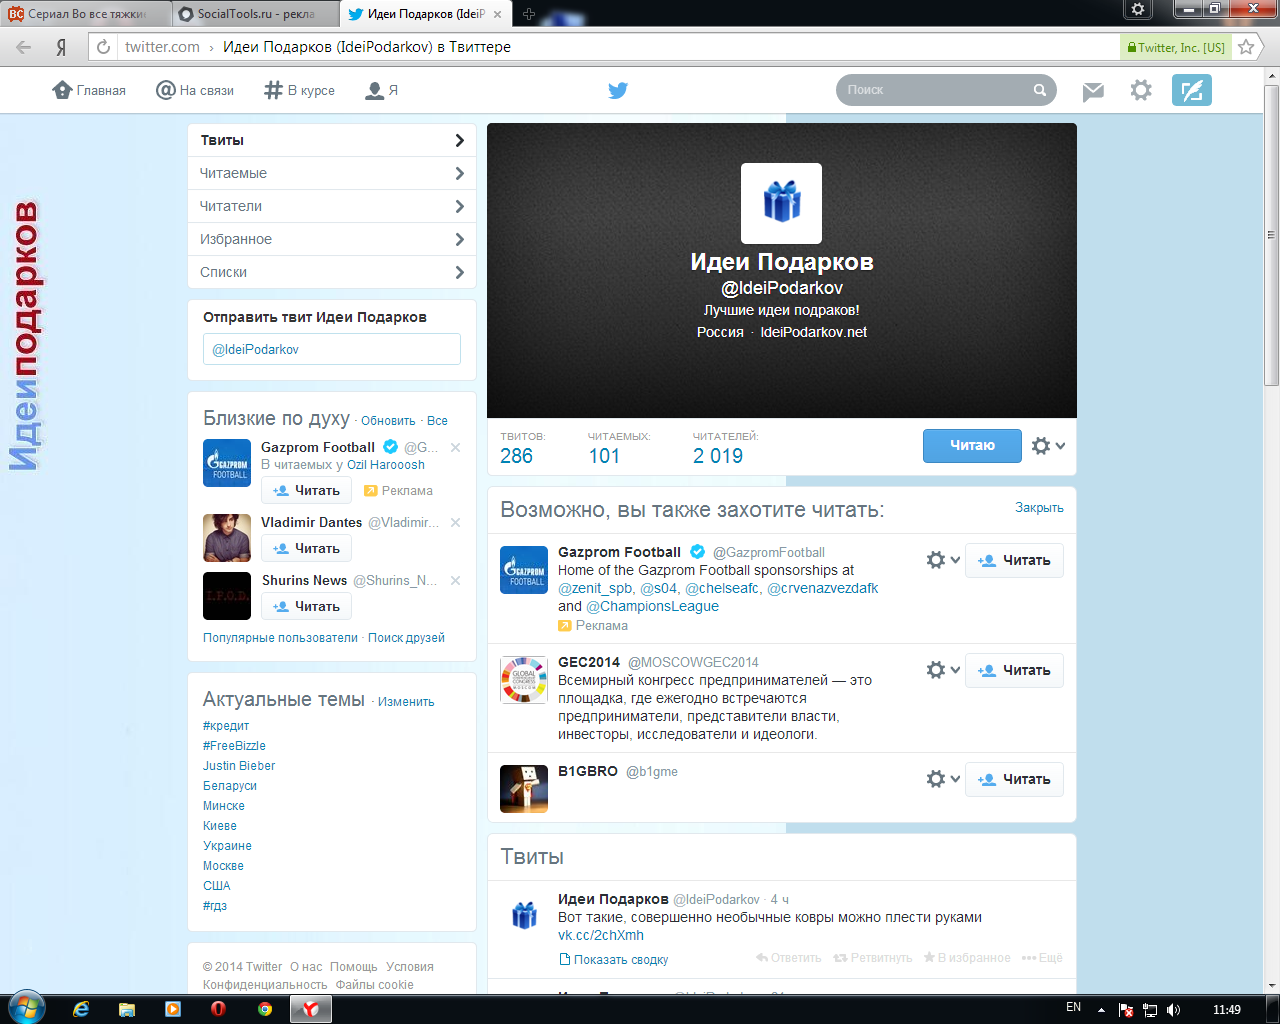Open IdeiPodarkov.net website link
Screen dimensions: 1280x1024
813,332
